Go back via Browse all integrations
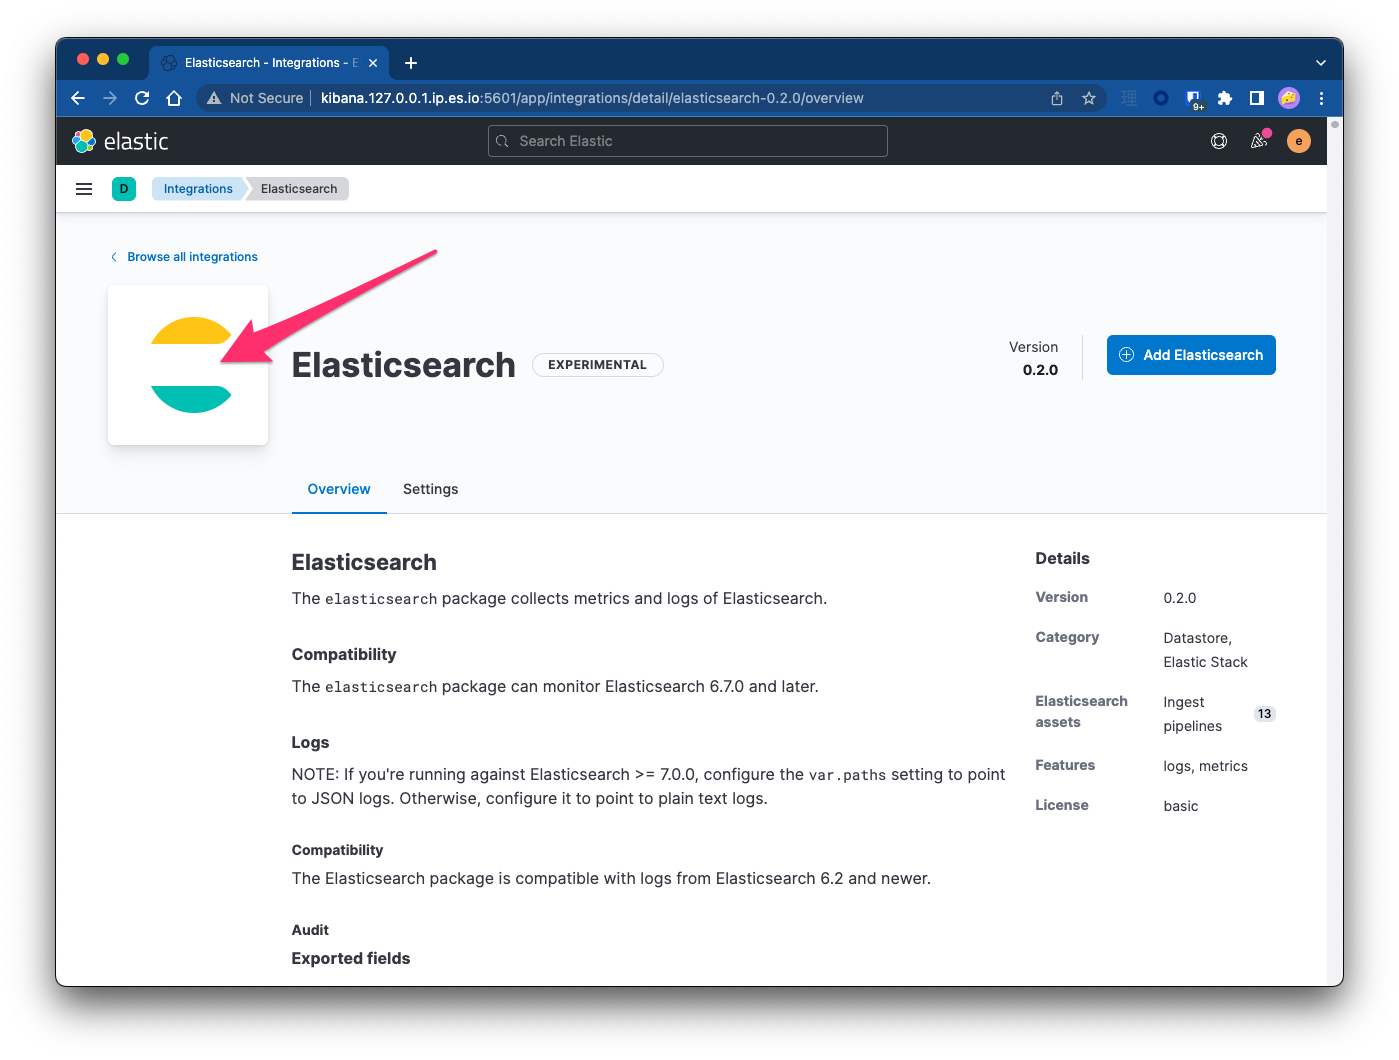This screenshot has width=1399, height=1060. tap(184, 257)
